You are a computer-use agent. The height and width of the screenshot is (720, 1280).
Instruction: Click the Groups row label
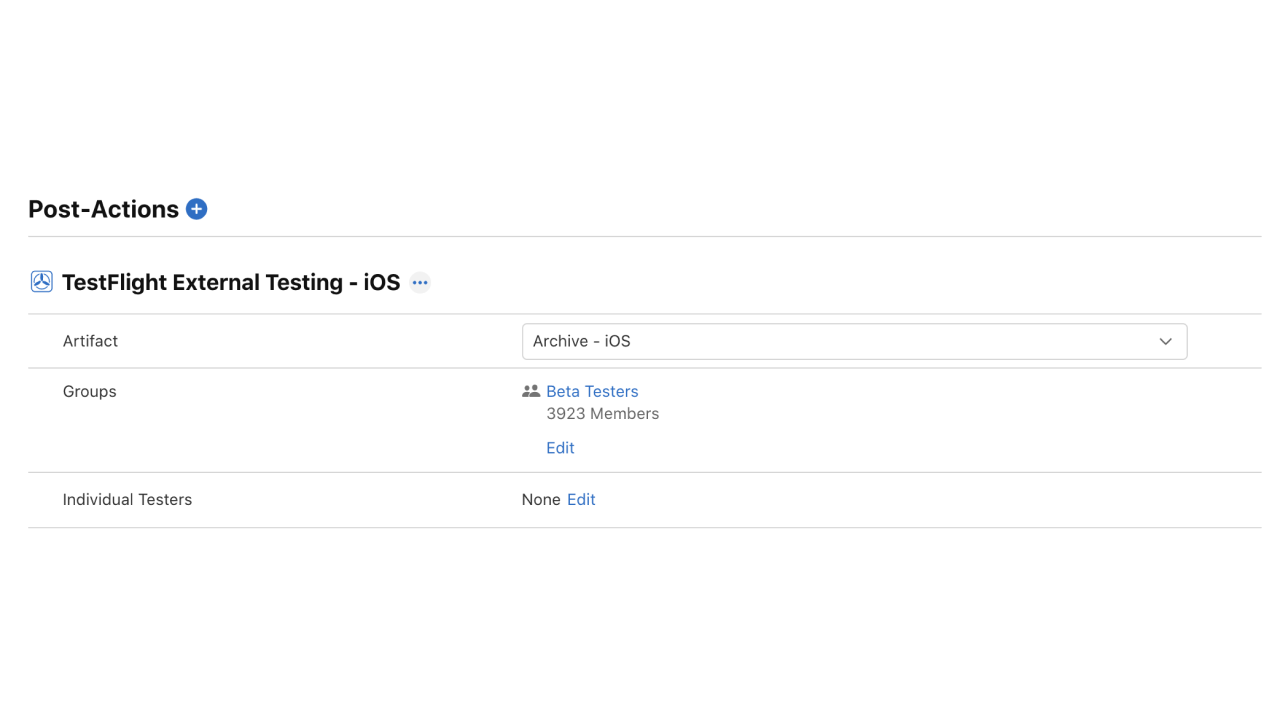(x=89, y=391)
